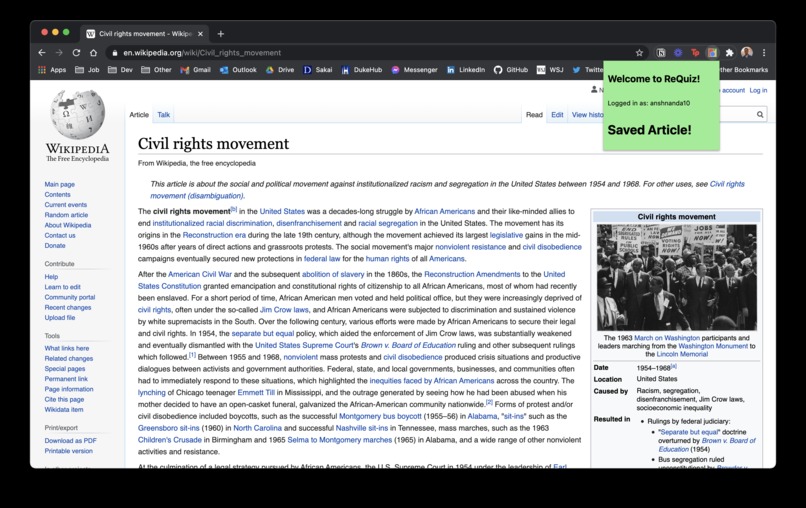806x508 pixels.
Task: Expand the Job bookmarks folder
Action: 87,70
